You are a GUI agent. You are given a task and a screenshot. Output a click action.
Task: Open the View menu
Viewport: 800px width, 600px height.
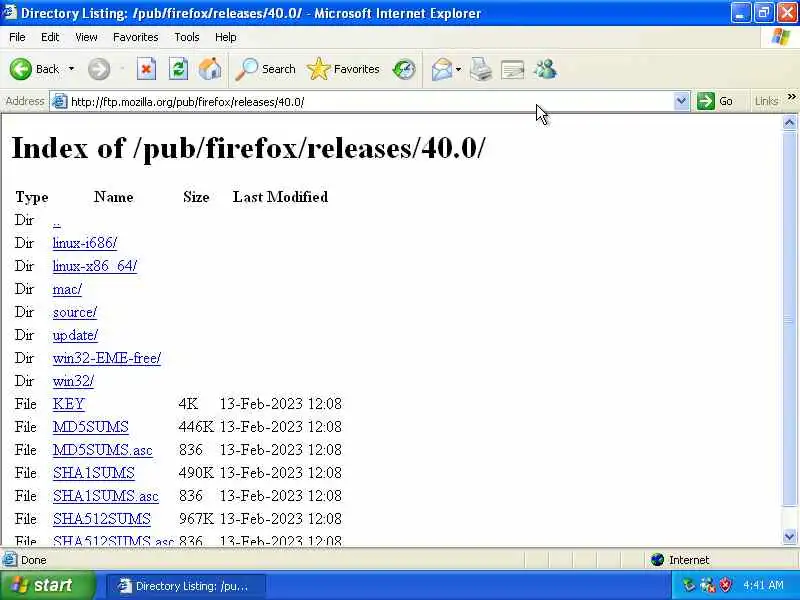(x=86, y=37)
